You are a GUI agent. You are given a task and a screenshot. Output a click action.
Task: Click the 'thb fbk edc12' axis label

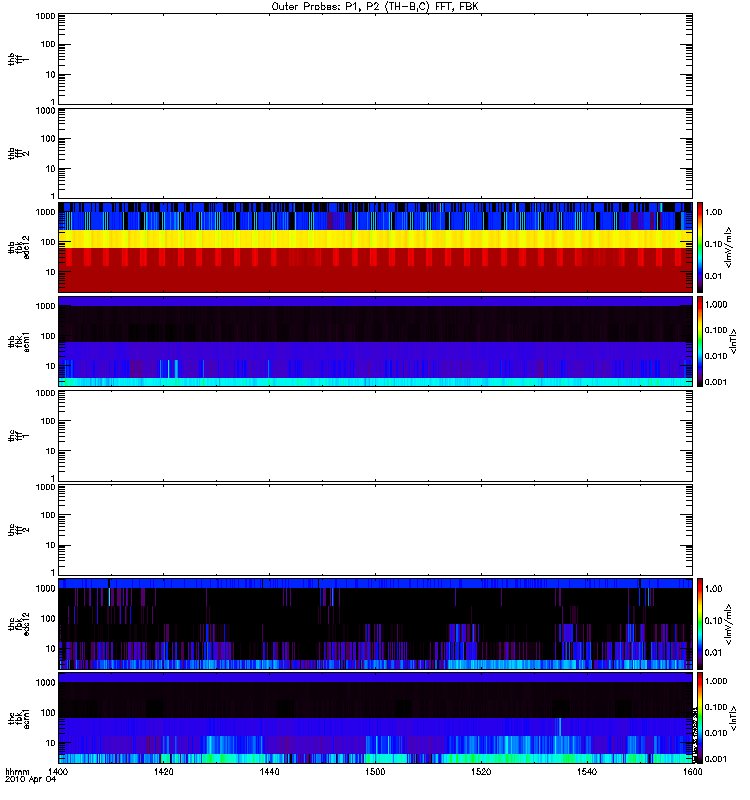pos(18,247)
